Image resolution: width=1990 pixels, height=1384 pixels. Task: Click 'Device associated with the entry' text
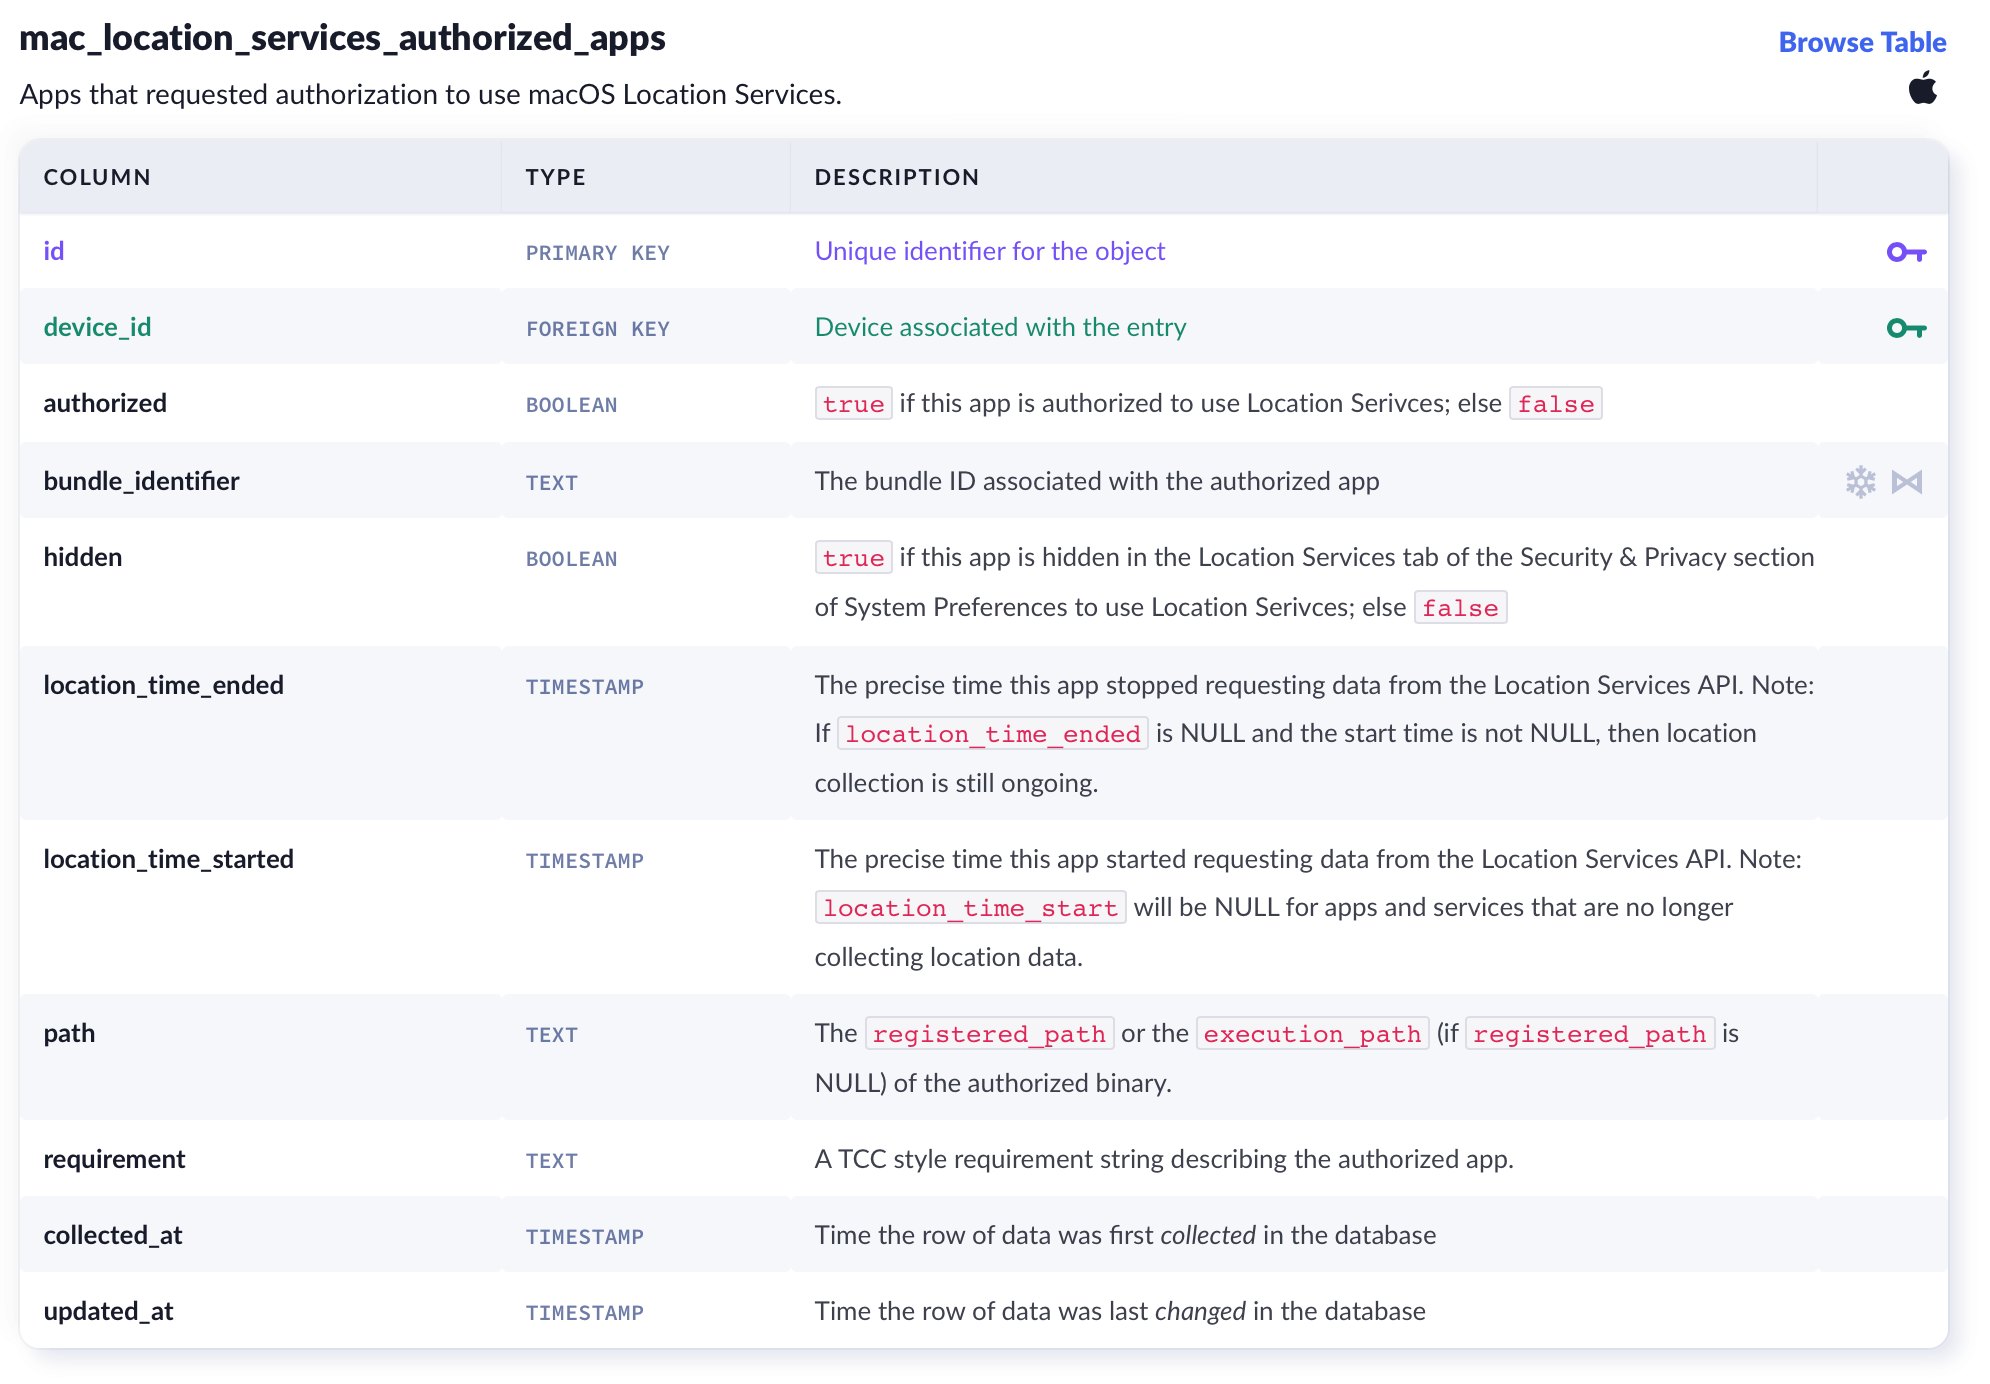click(x=1000, y=327)
